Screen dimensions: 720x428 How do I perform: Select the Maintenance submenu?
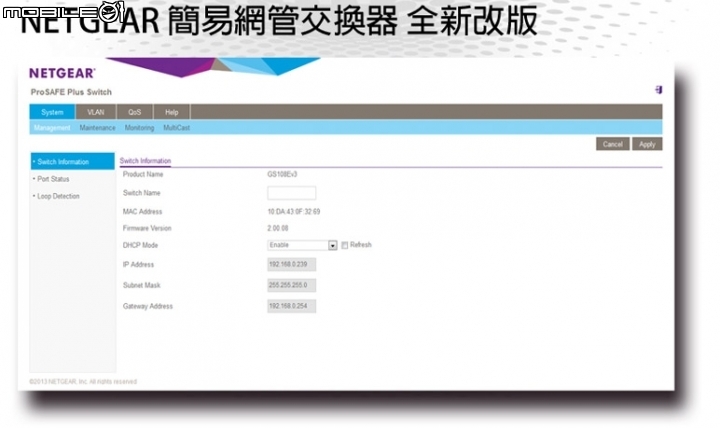coord(97,128)
